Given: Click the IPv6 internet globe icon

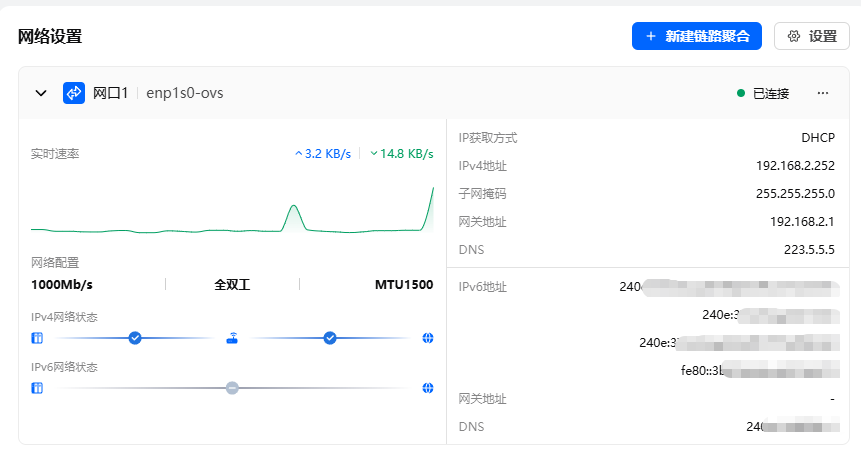Looking at the screenshot, I should tap(428, 388).
